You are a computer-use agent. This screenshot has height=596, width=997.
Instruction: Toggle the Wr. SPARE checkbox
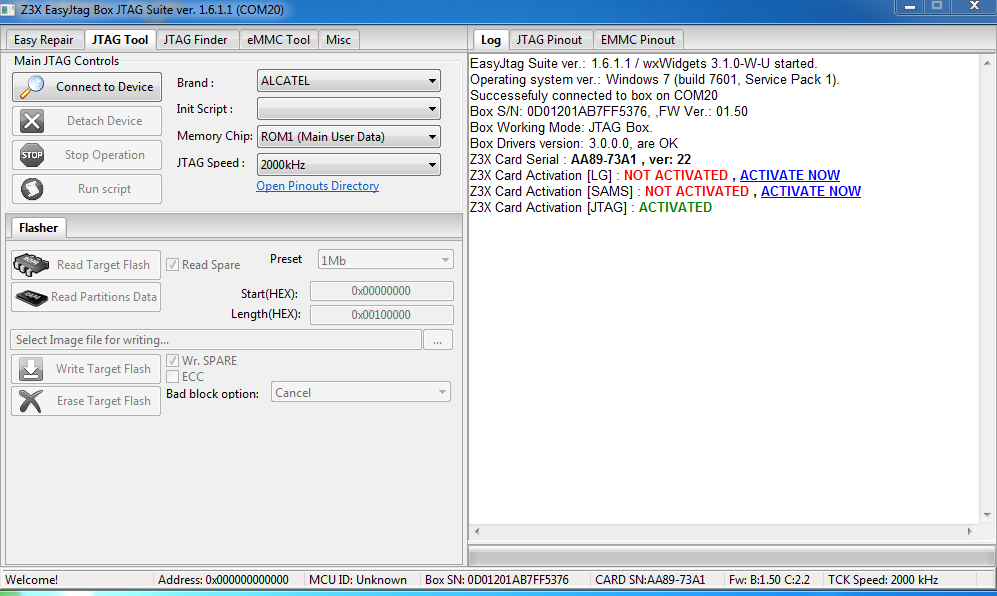(172, 361)
